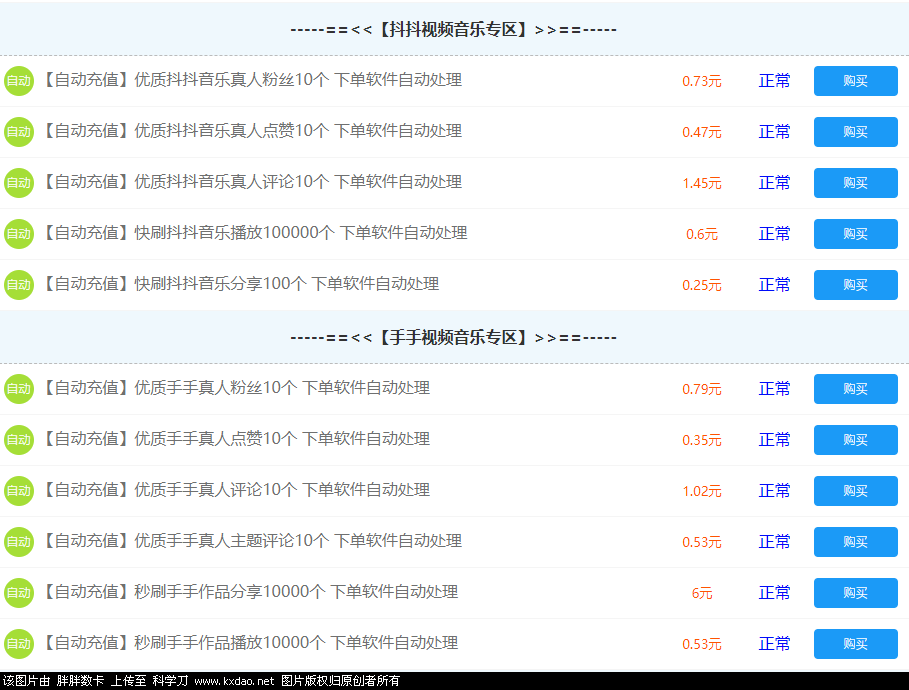This screenshot has width=909, height=690.
Task: Open item 优质手手真人评论10个 下单软件自动处理
Action: tap(236, 490)
